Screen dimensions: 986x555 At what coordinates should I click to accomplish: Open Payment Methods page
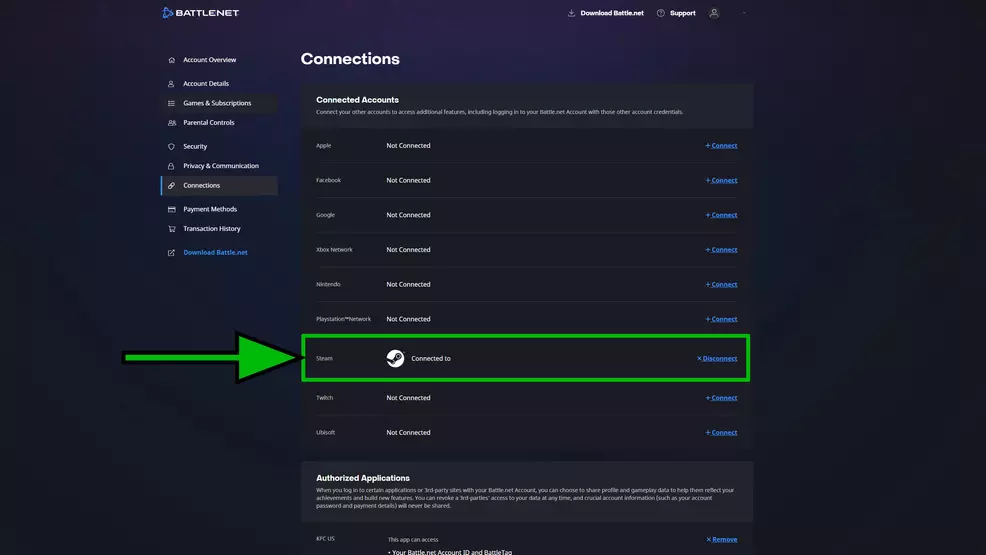pos(210,209)
